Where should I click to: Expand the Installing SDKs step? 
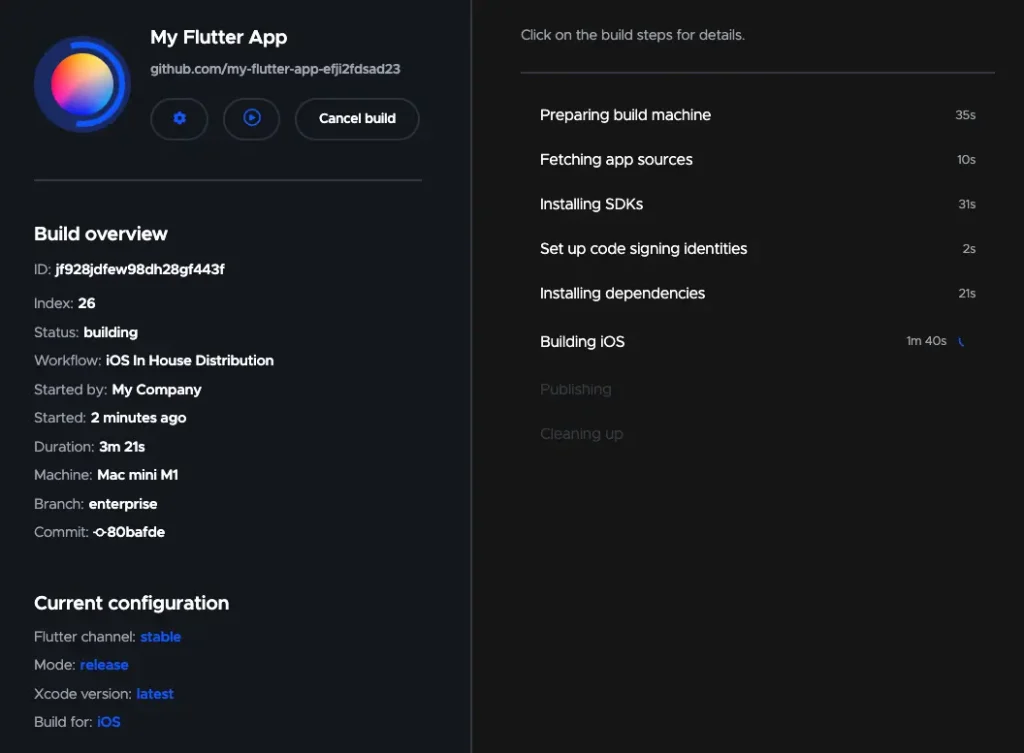click(x=591, y=204)
